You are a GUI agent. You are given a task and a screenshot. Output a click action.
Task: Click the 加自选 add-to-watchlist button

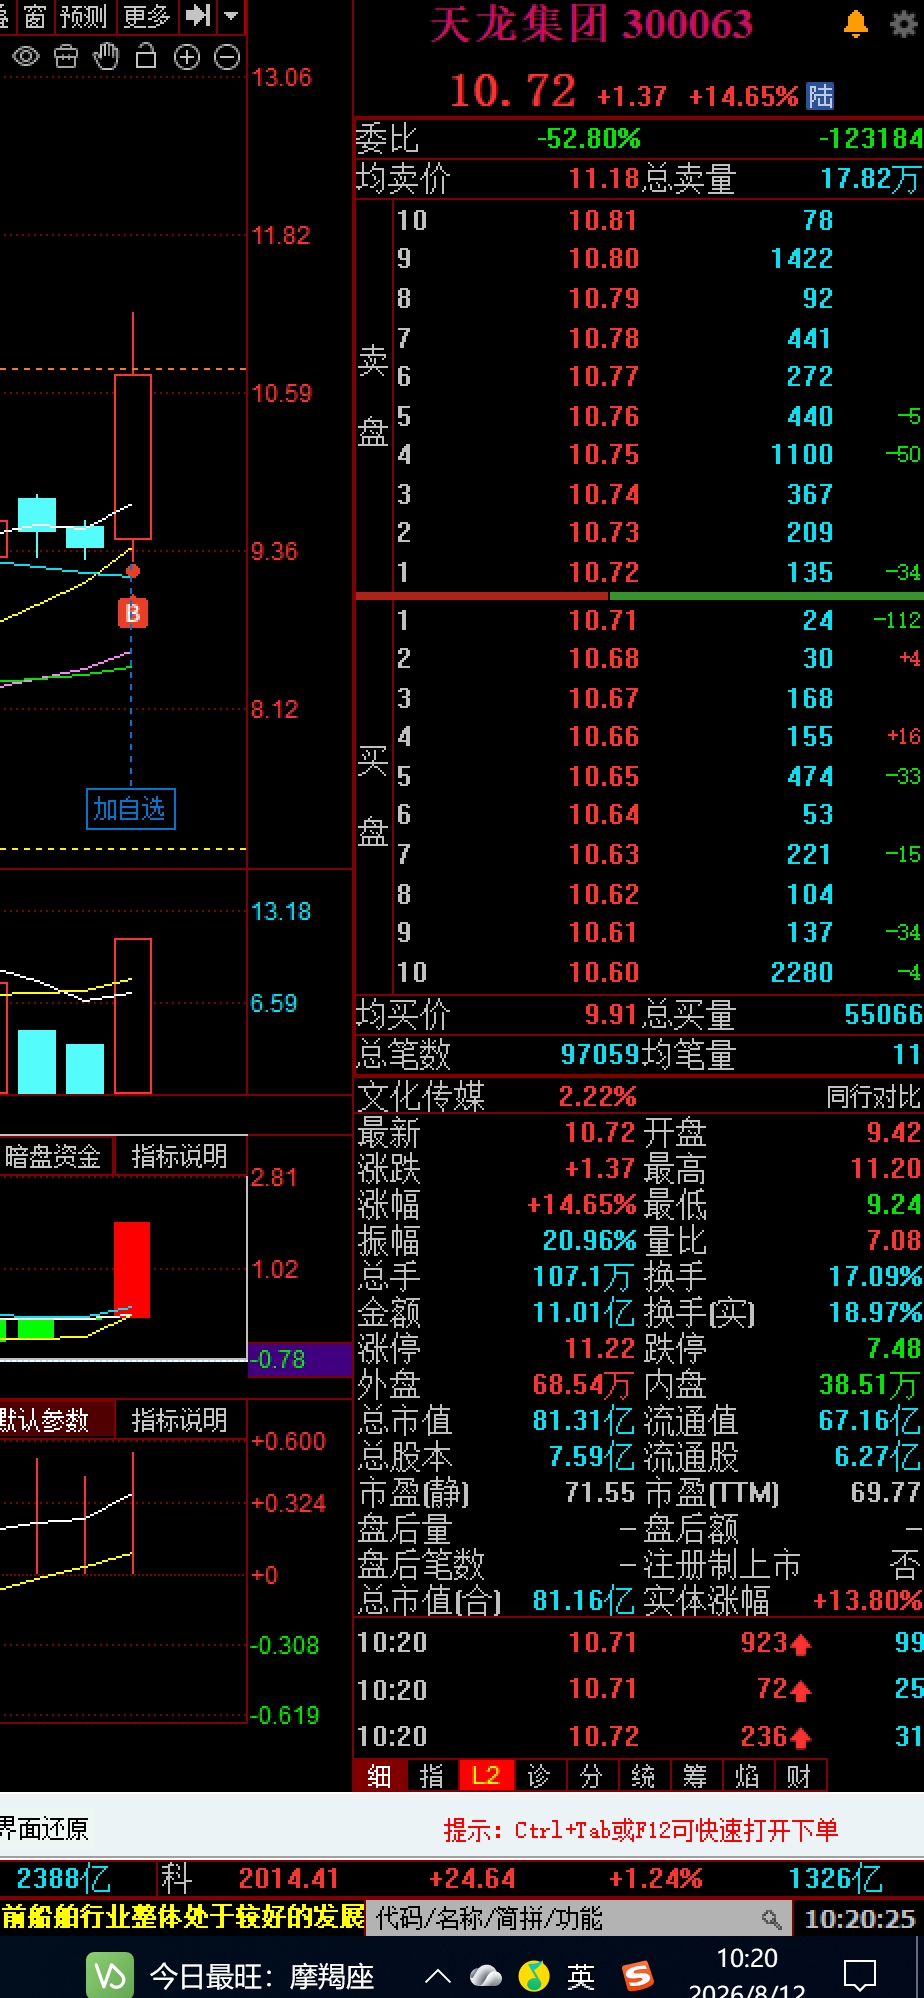click(130, 808)
